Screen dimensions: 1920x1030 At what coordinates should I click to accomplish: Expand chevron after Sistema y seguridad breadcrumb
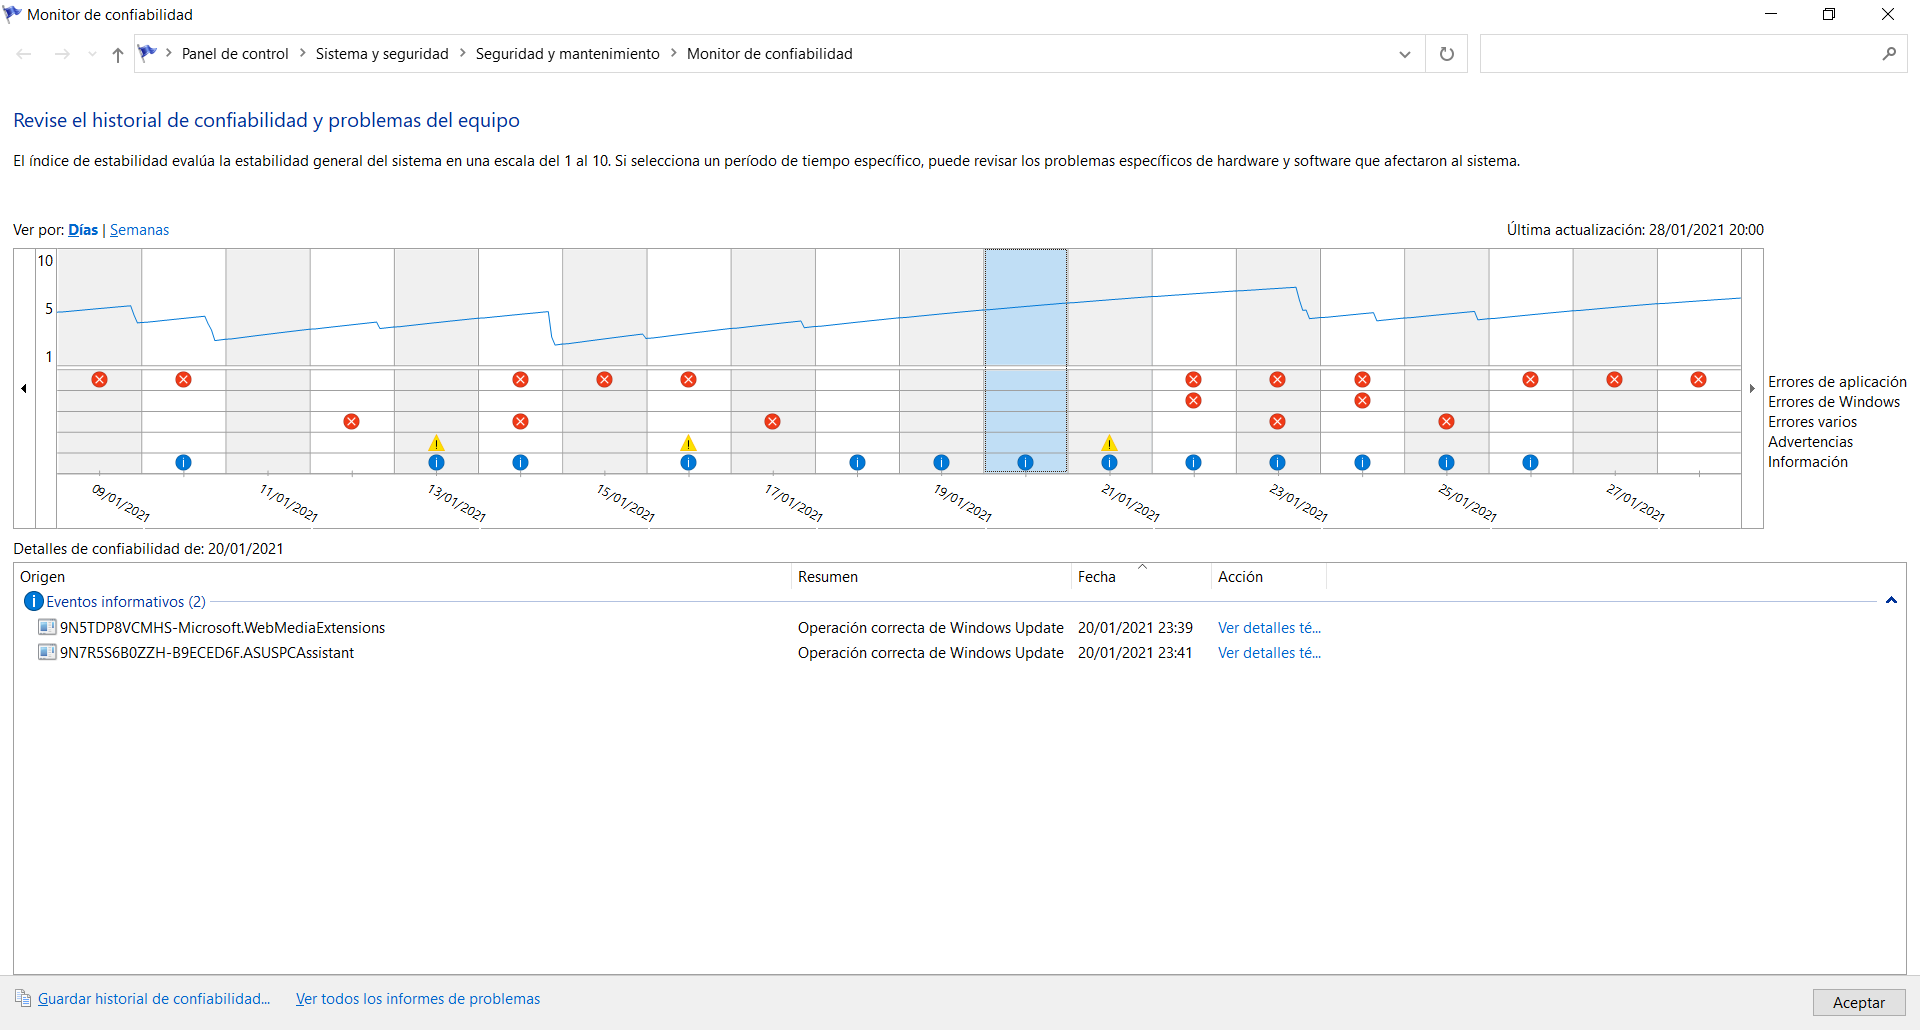tap(462, 53)
